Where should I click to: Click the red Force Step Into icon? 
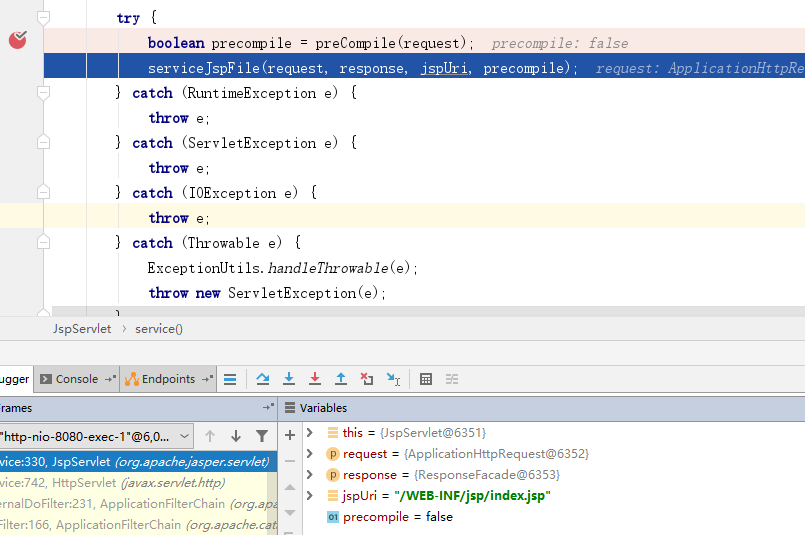315,379
